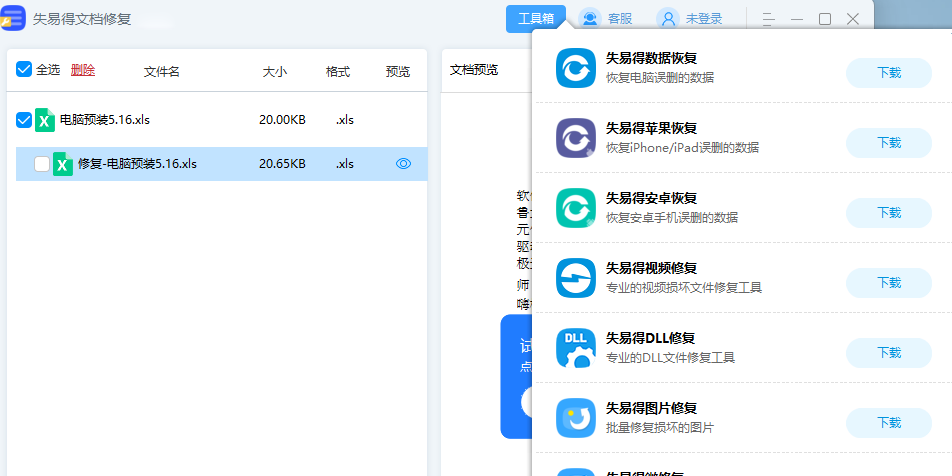Click the Excel icon of 电脑预装5.16.xls
Viewport: 952px width, 476px height.
(44, 120)
